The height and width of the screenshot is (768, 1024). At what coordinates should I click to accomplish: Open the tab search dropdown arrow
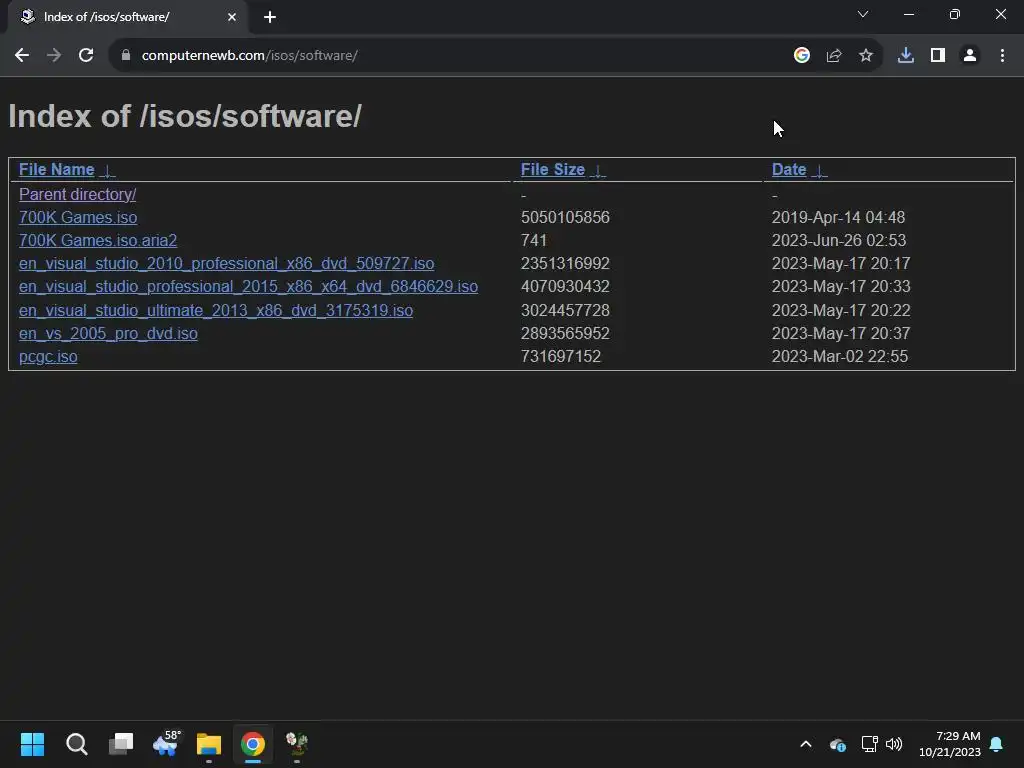863,14
